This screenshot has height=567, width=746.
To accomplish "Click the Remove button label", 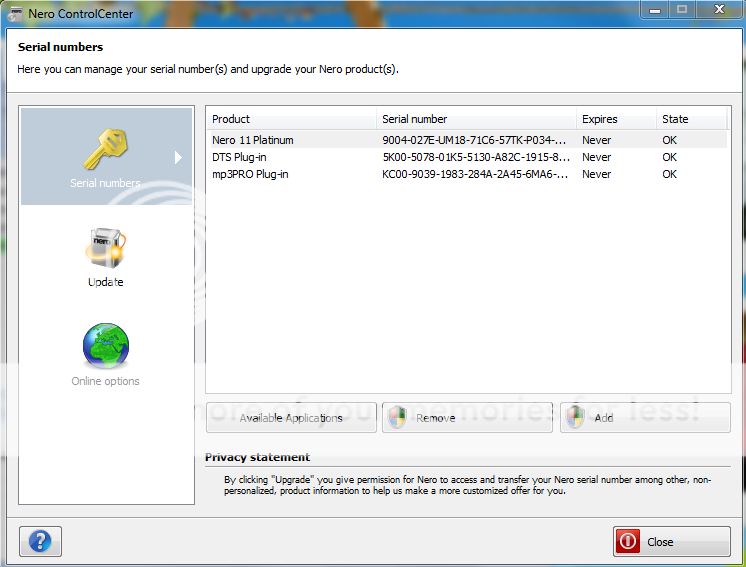I will click(435, 418).
